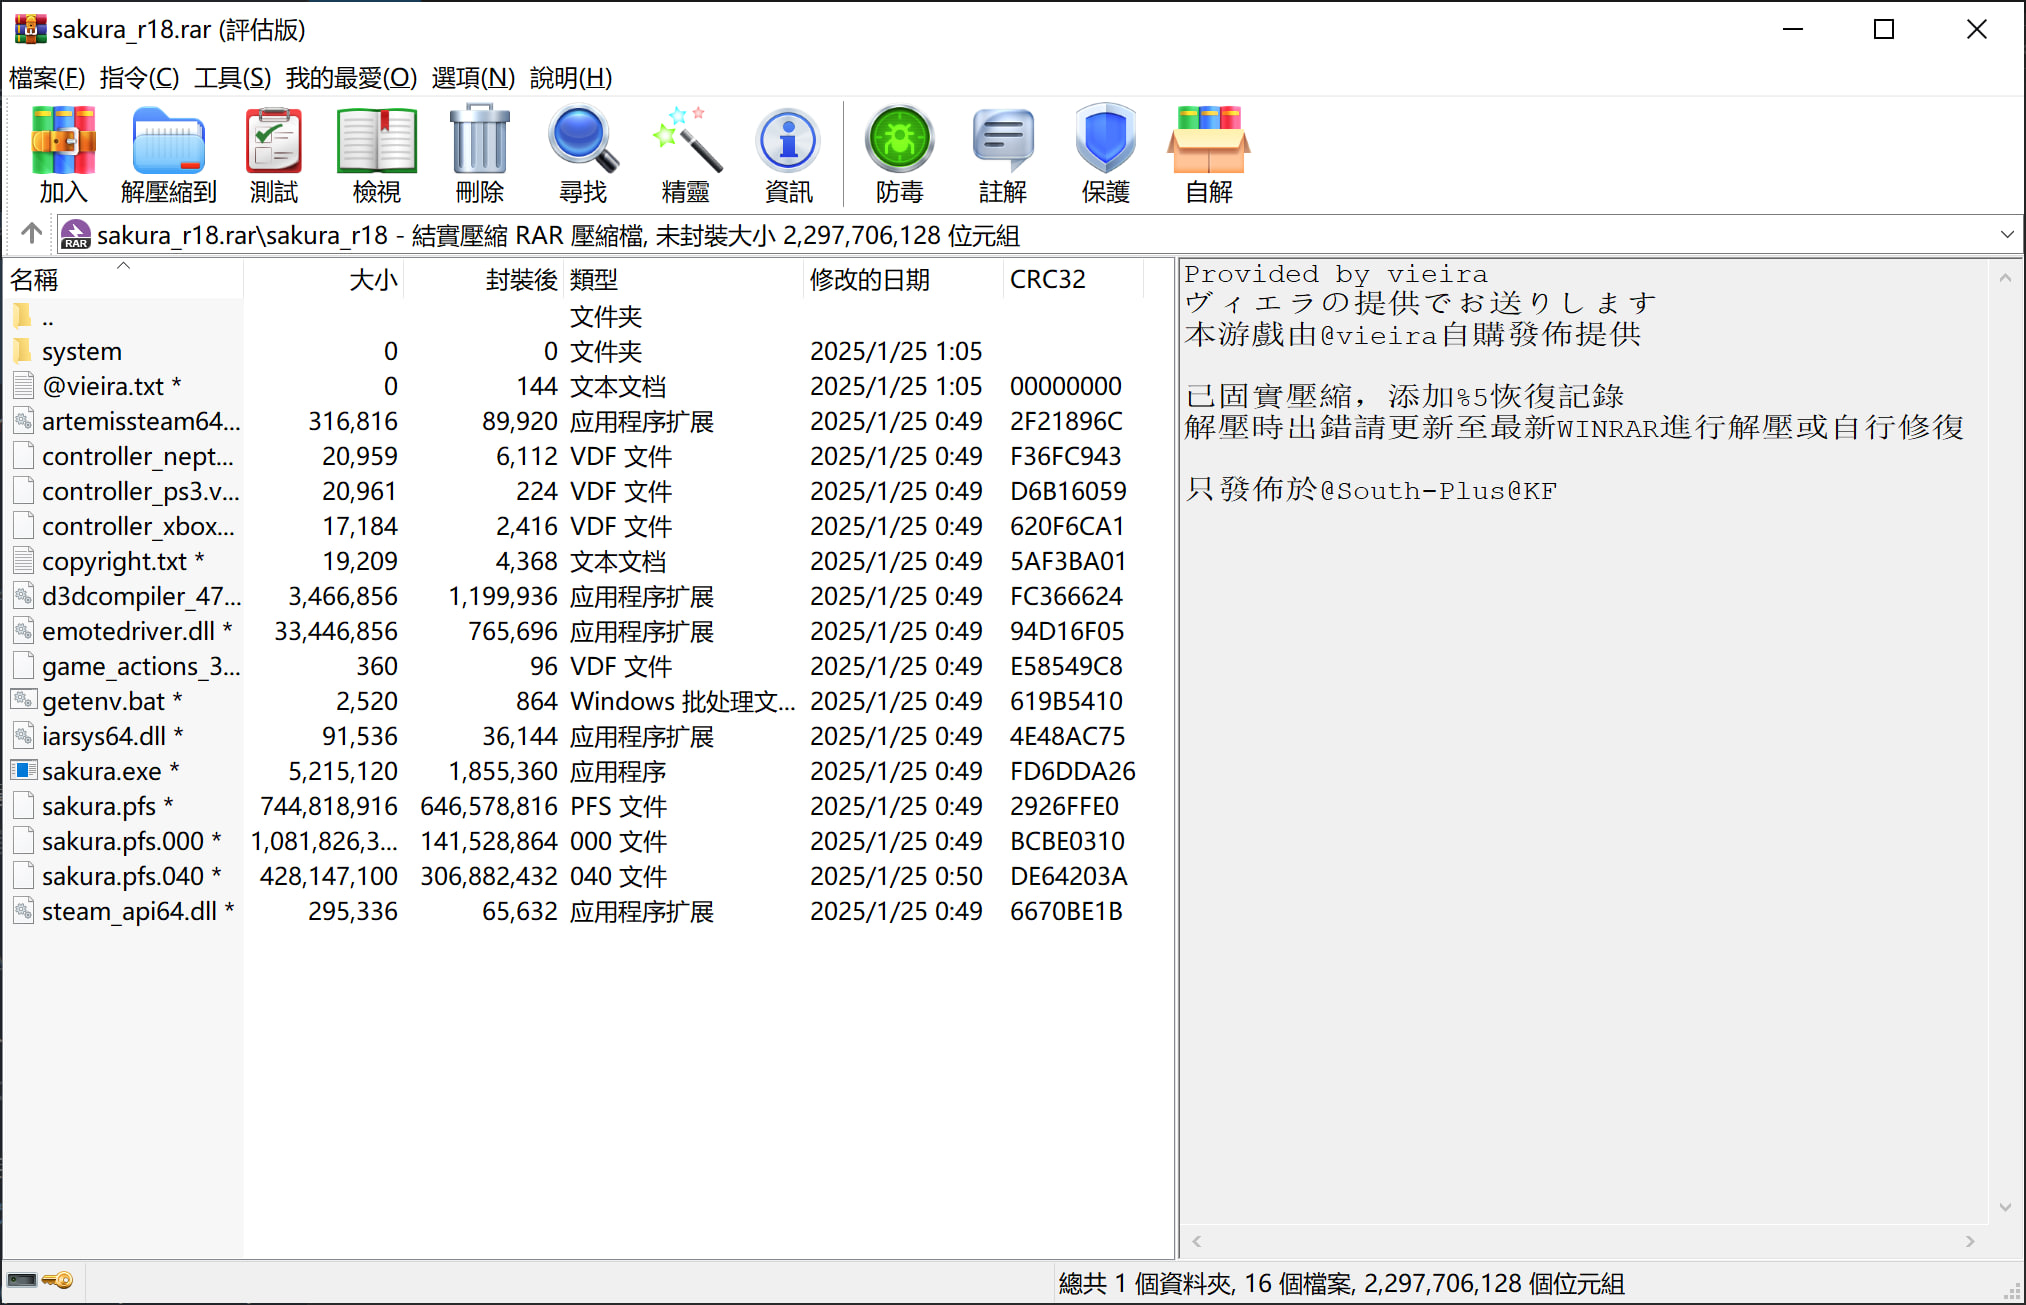
Task: Click the comment pane scroll-down arrow
Action: (2004, 1207)
